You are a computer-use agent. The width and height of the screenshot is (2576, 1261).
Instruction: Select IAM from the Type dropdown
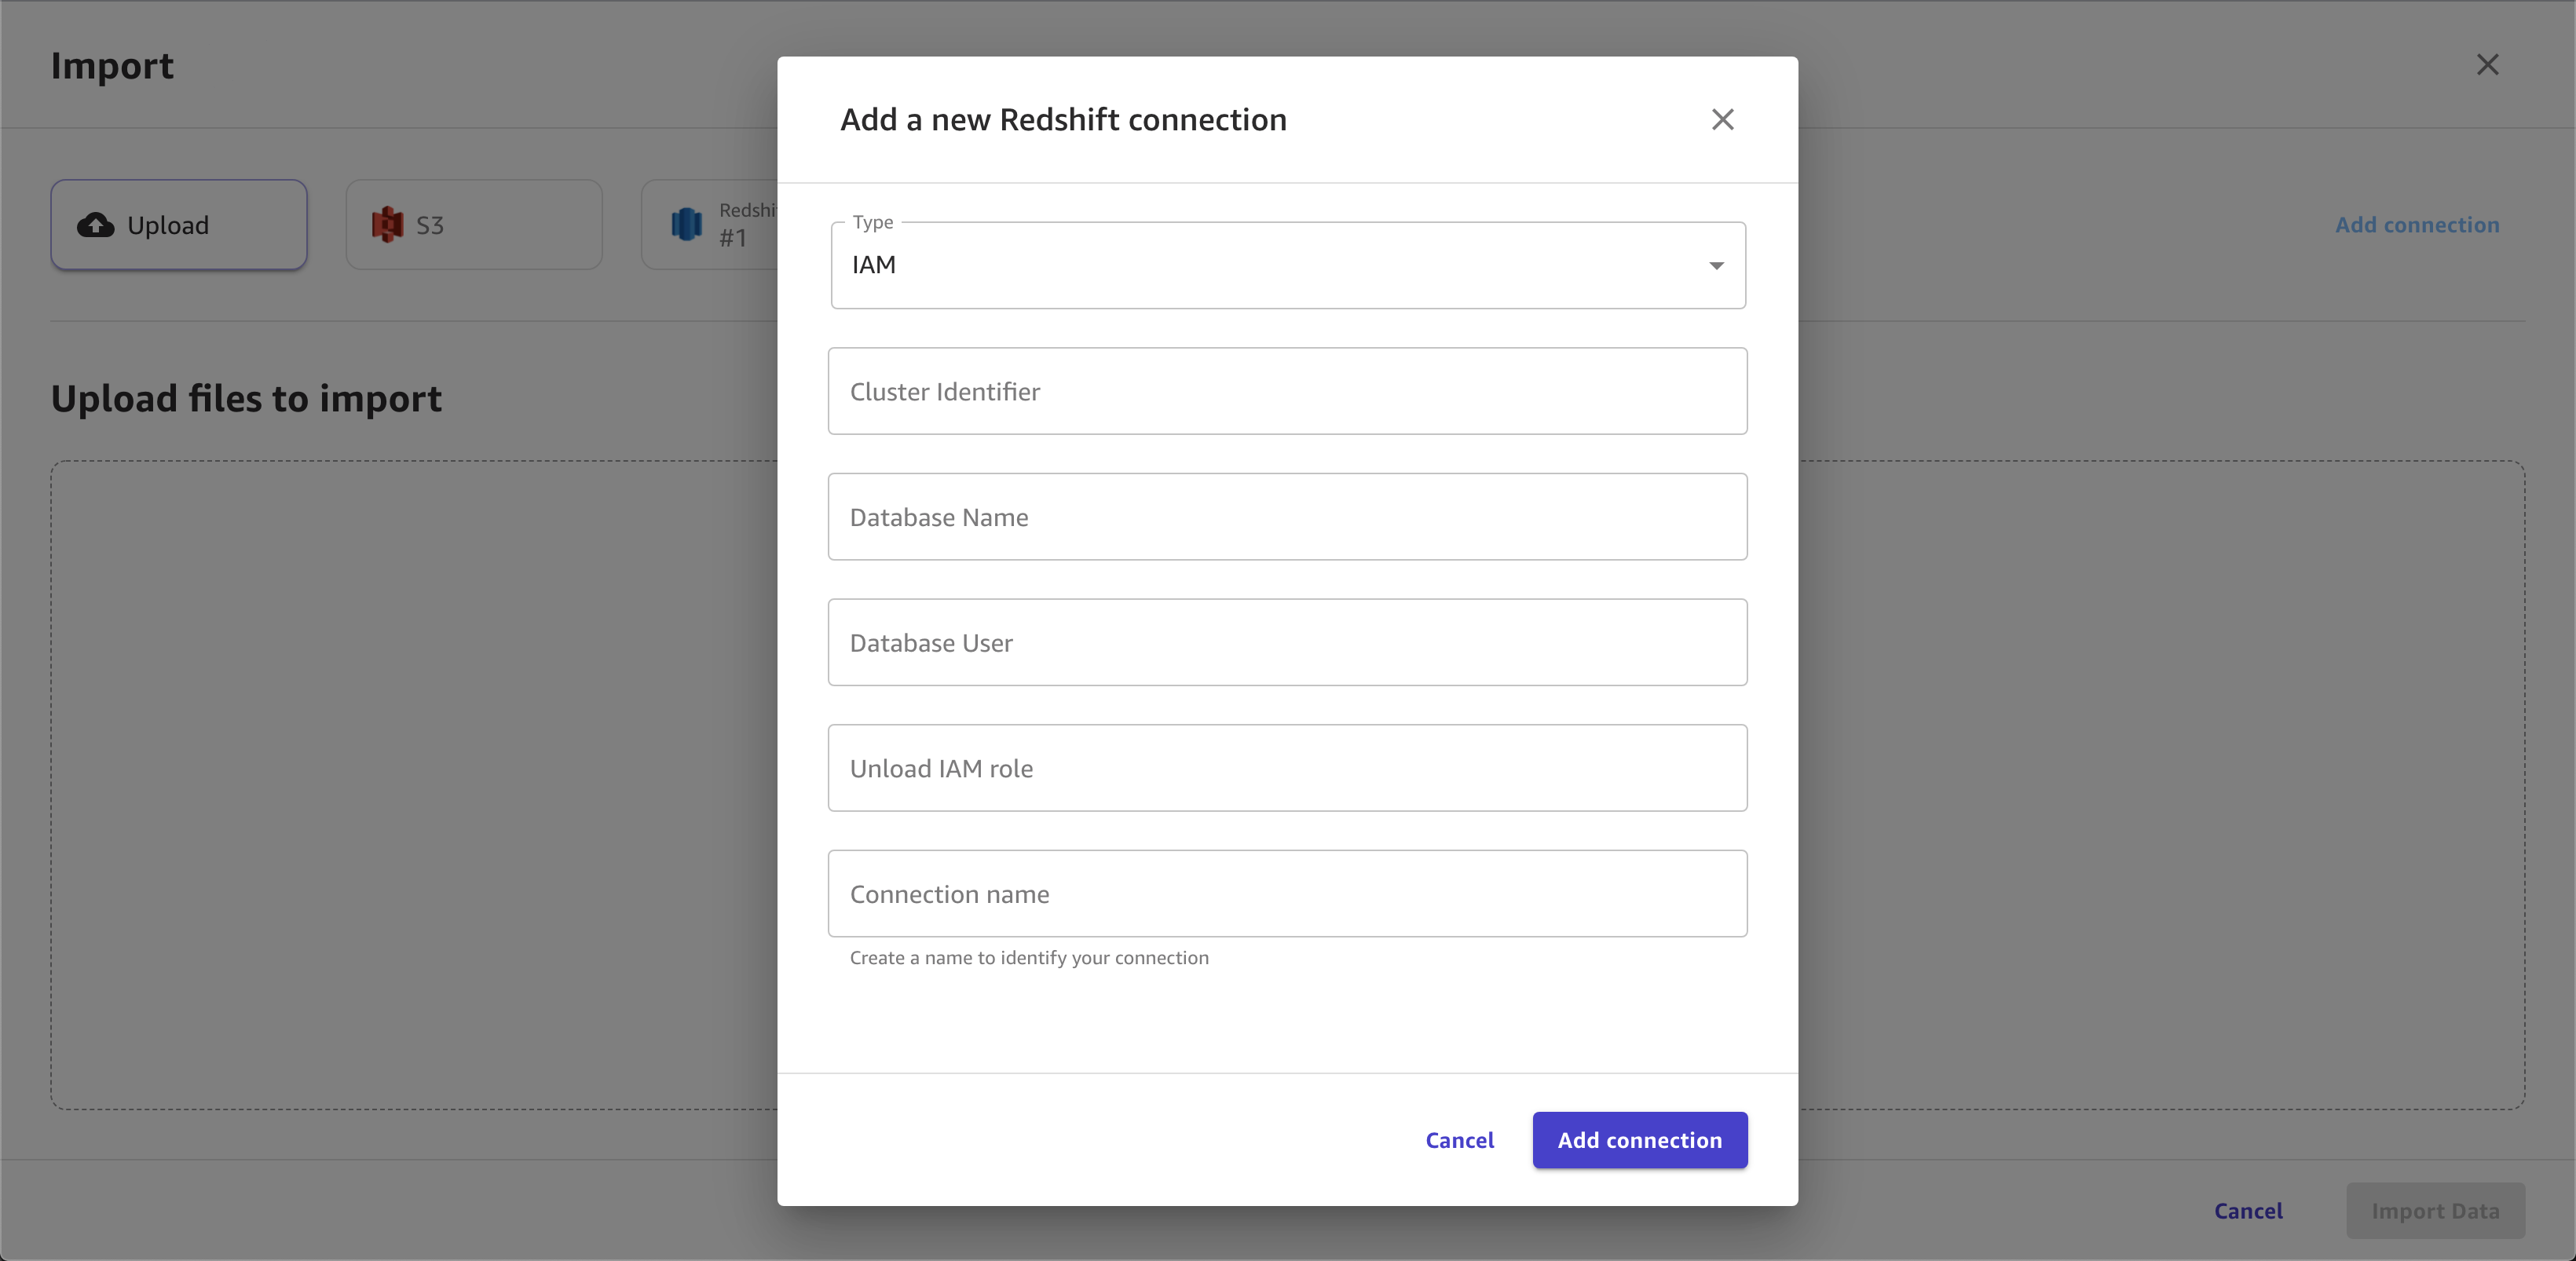(1288, 265)
